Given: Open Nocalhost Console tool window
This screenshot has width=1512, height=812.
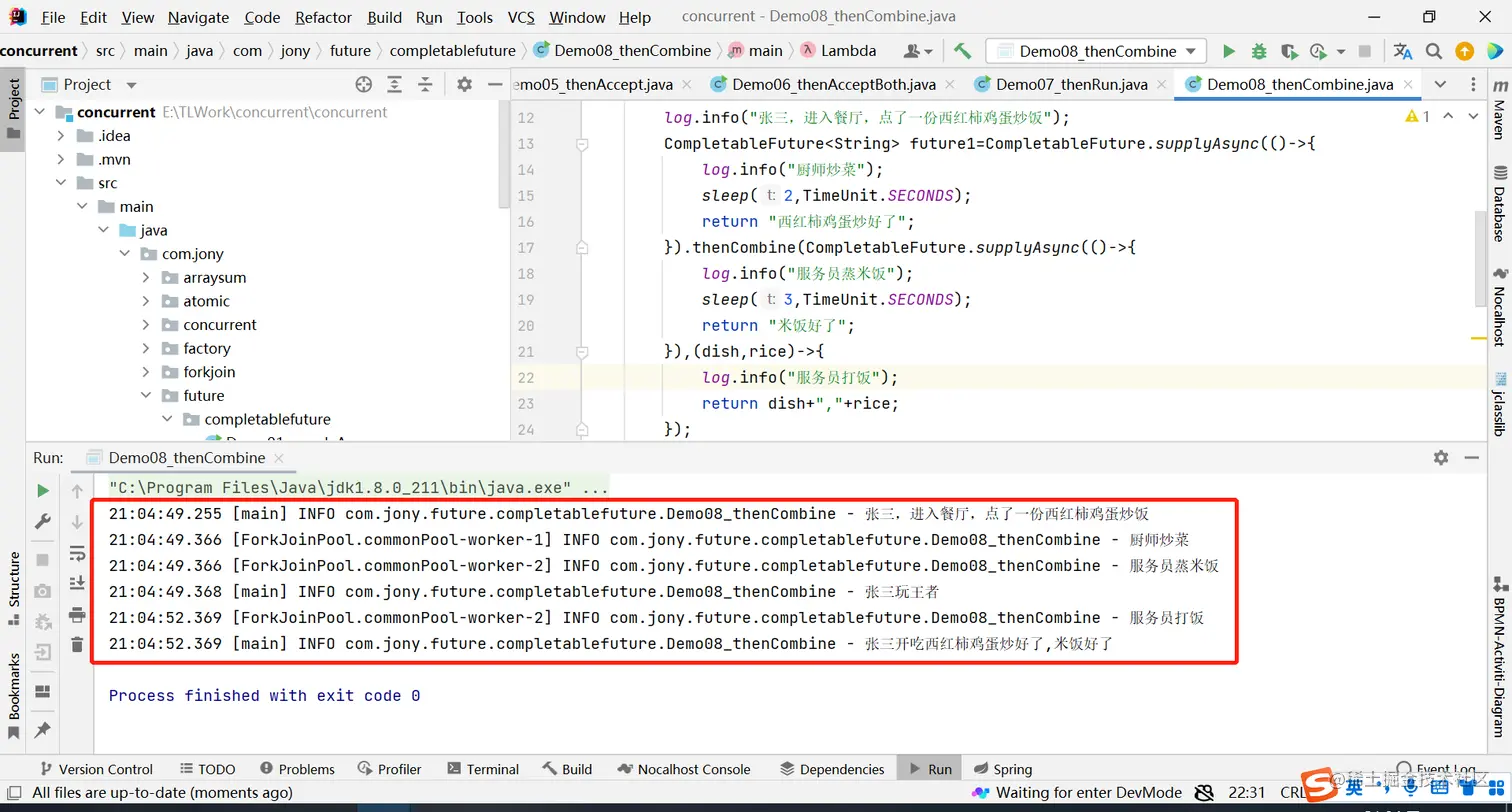Looking at the screenshot, I should coord(684,769).
